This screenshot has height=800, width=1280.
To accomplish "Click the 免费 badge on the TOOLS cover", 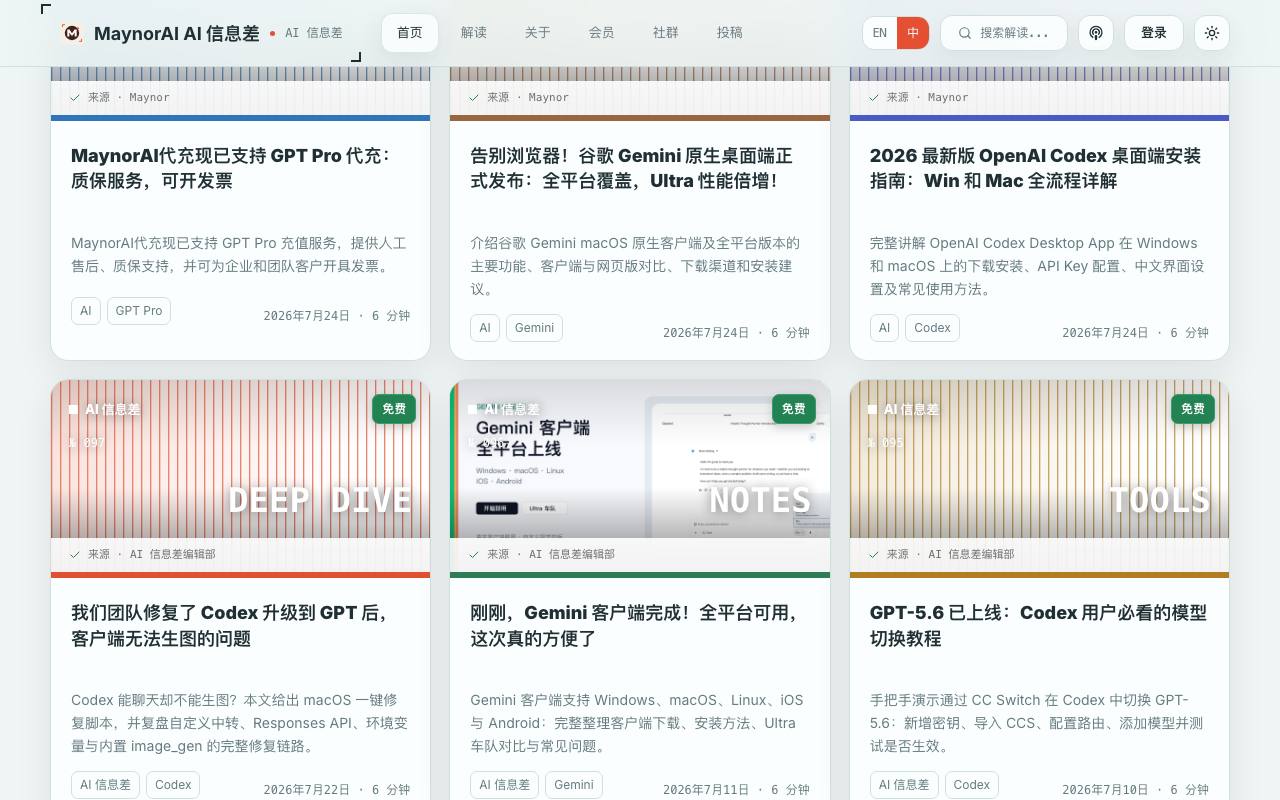I will click(1193, 409).
